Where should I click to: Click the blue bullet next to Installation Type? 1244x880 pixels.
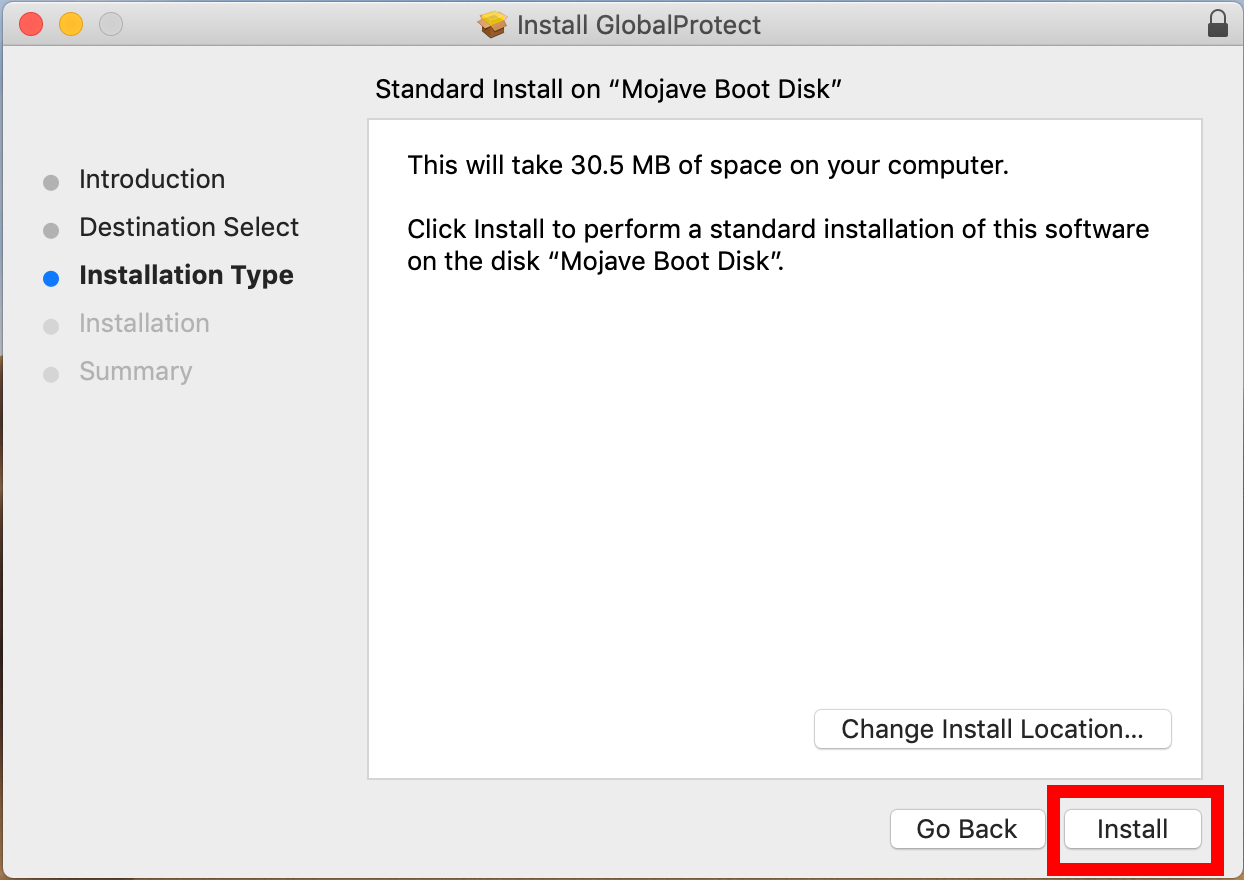51,279
